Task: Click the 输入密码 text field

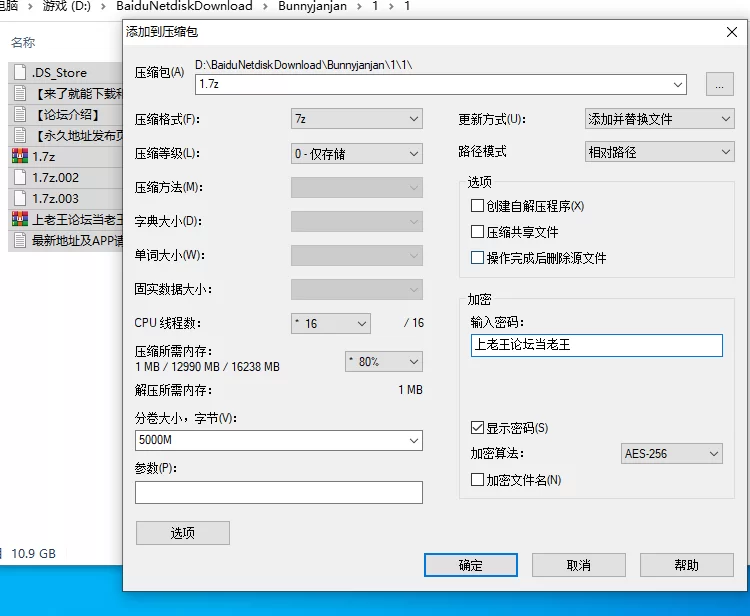Action: tap(596, 345)
